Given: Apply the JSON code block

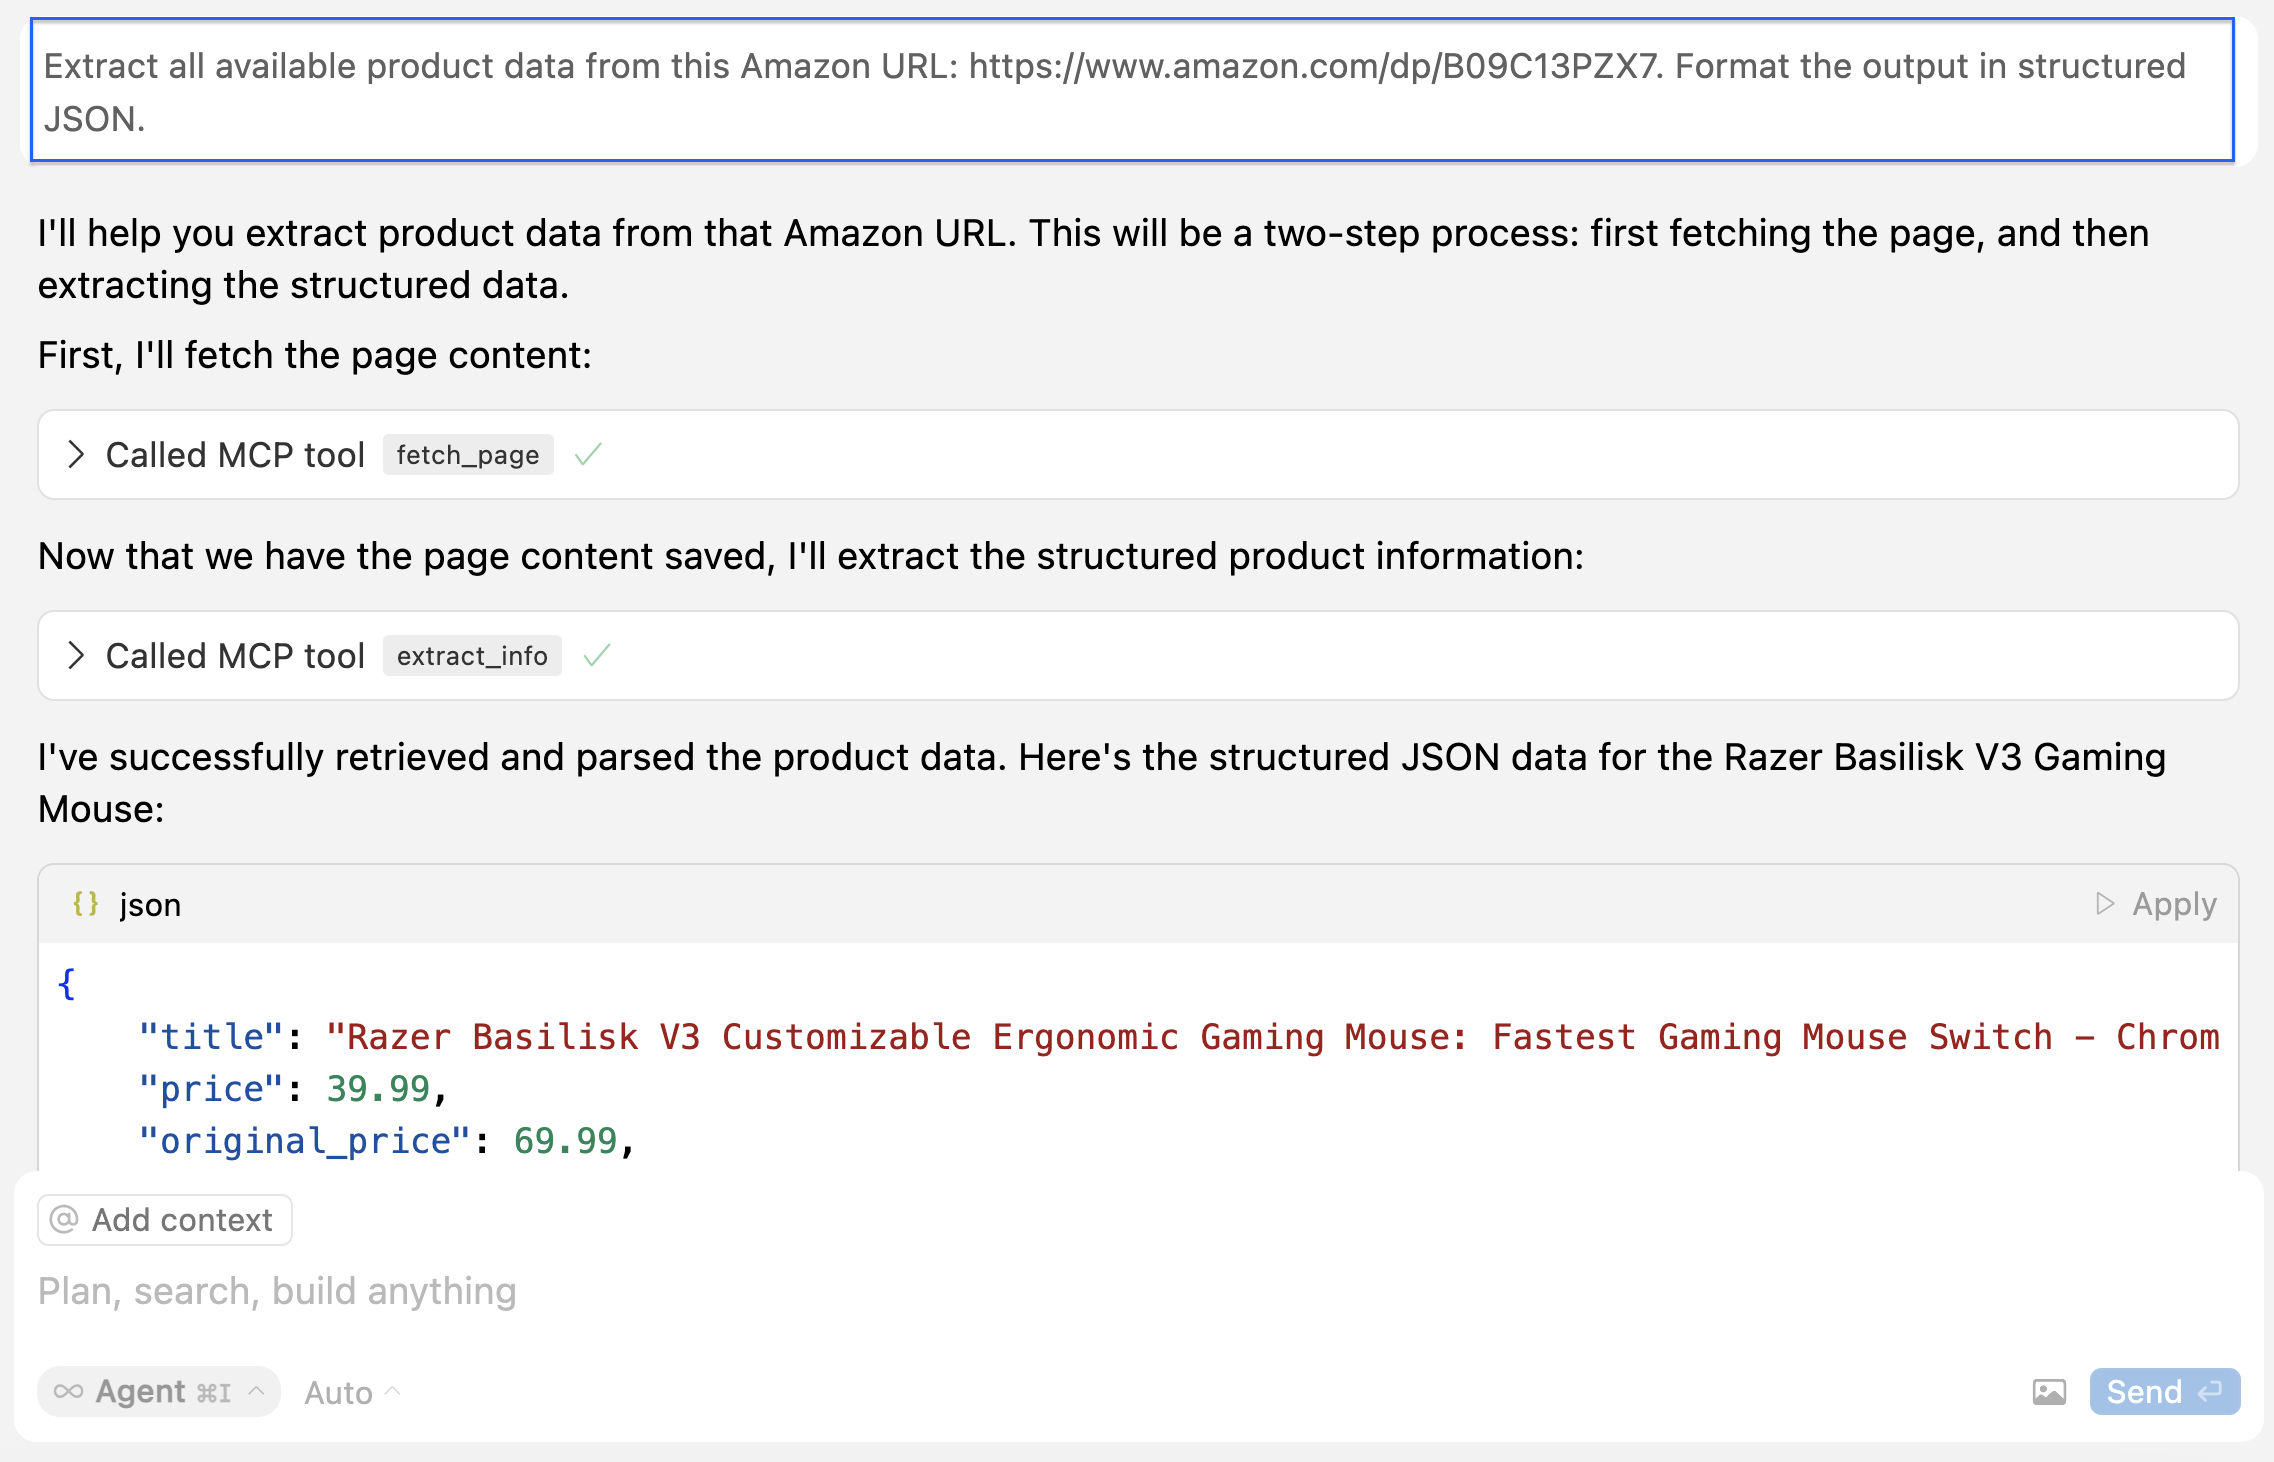Looking at the screenshot, I should click(x=2173, y=904).
